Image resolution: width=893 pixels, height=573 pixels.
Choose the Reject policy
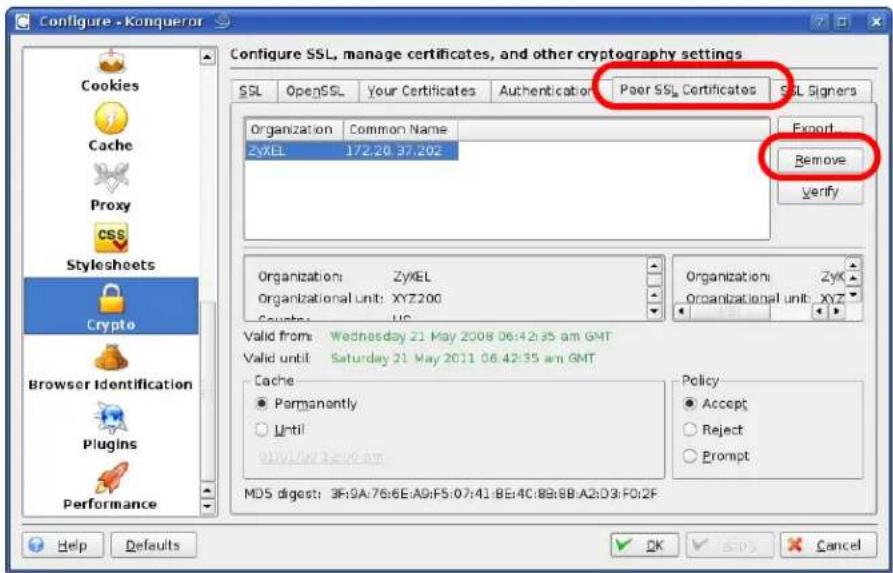(689, 429)
